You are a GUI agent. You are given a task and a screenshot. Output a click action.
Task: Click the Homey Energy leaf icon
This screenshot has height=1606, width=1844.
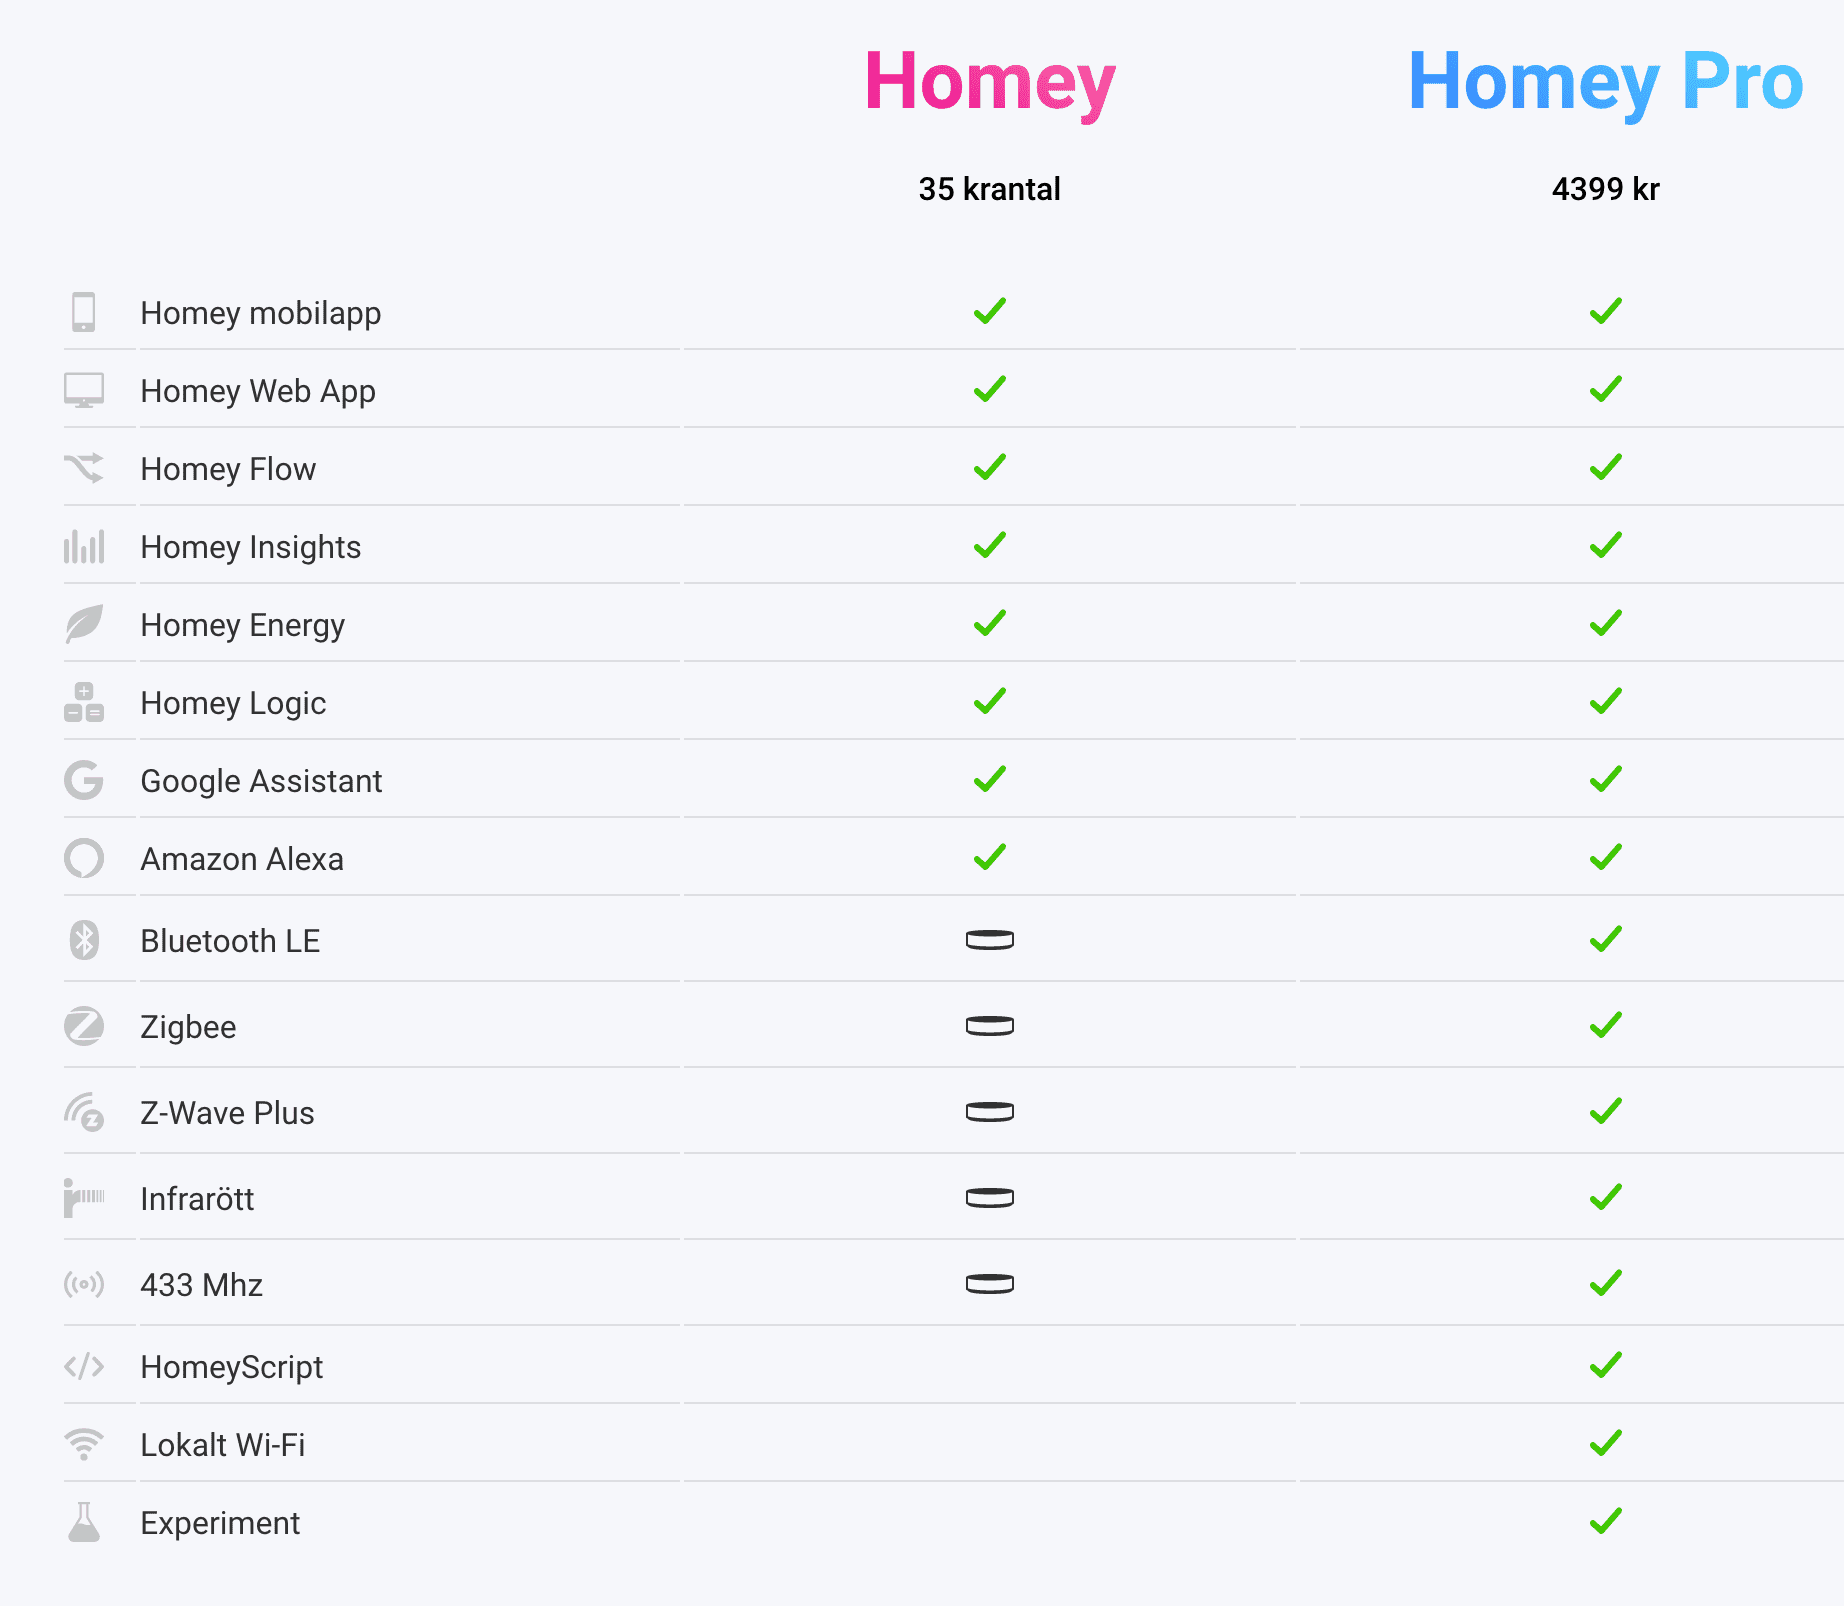tap(84, 624)
